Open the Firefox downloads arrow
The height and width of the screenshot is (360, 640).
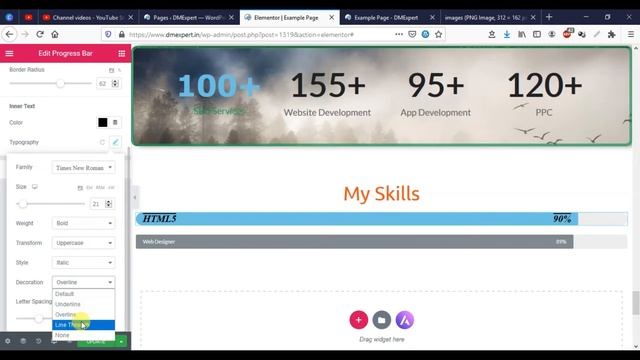[507, 35]
